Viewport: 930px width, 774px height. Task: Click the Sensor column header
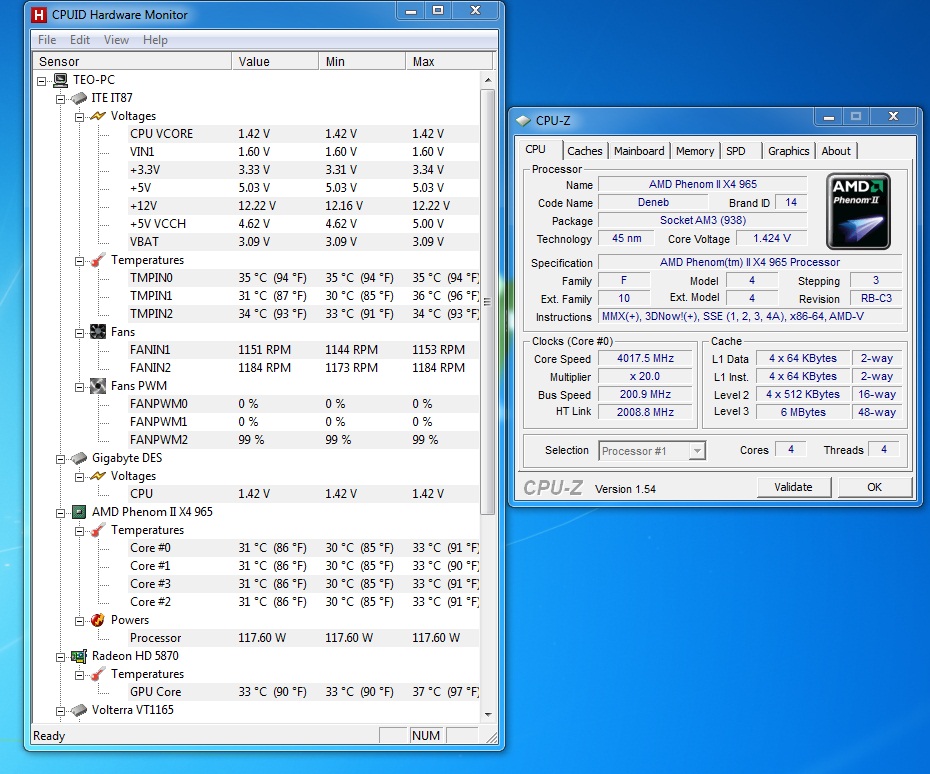pos(133,62)
